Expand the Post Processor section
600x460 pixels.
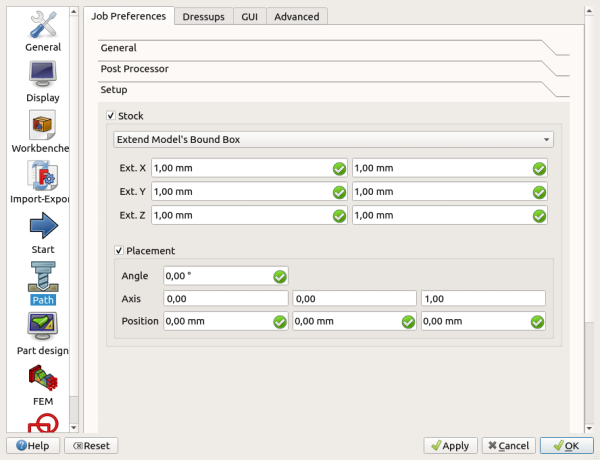334,69
